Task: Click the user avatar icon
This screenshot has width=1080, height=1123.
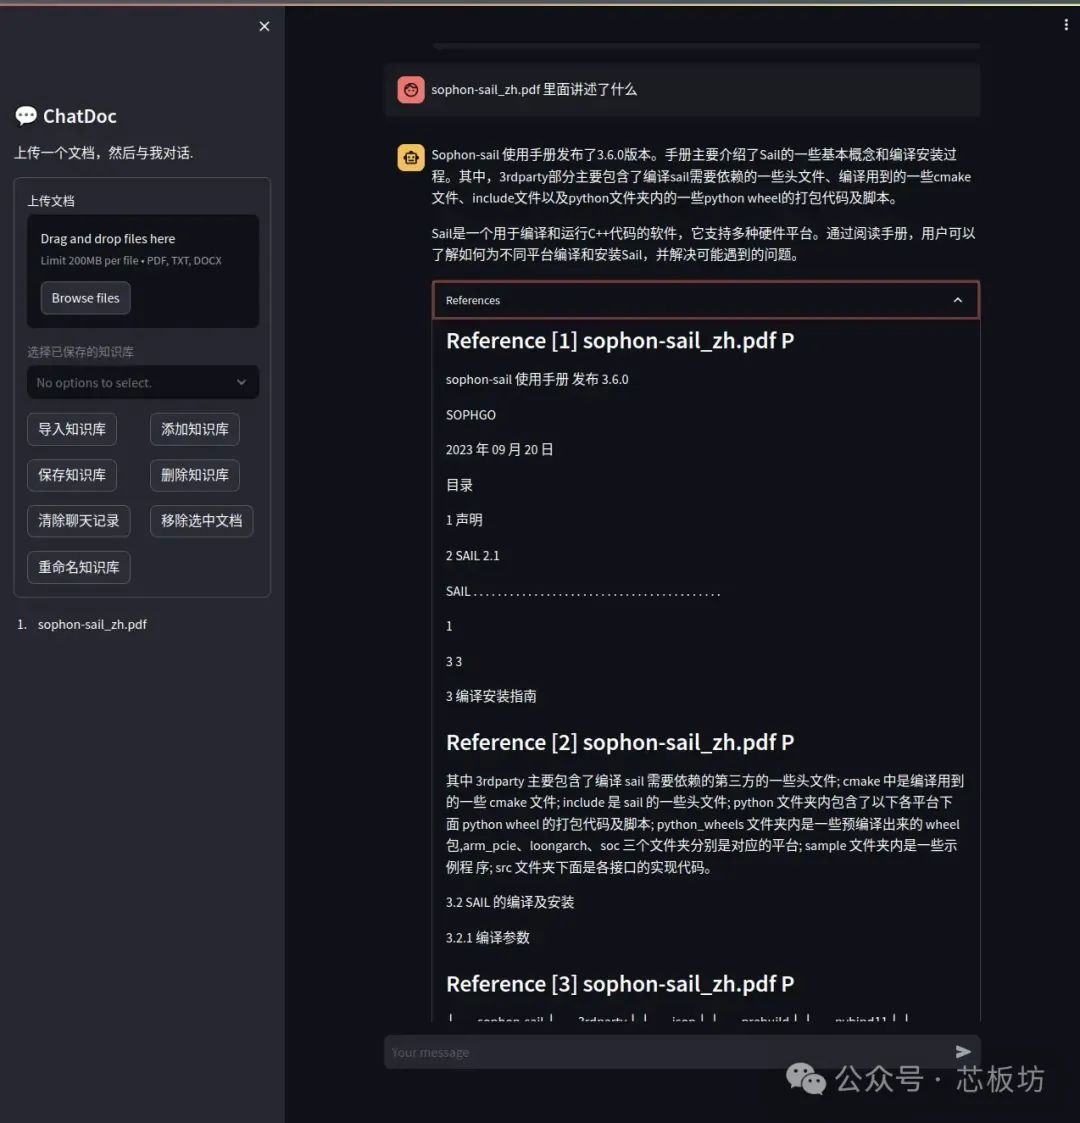Action: (410, 90)
